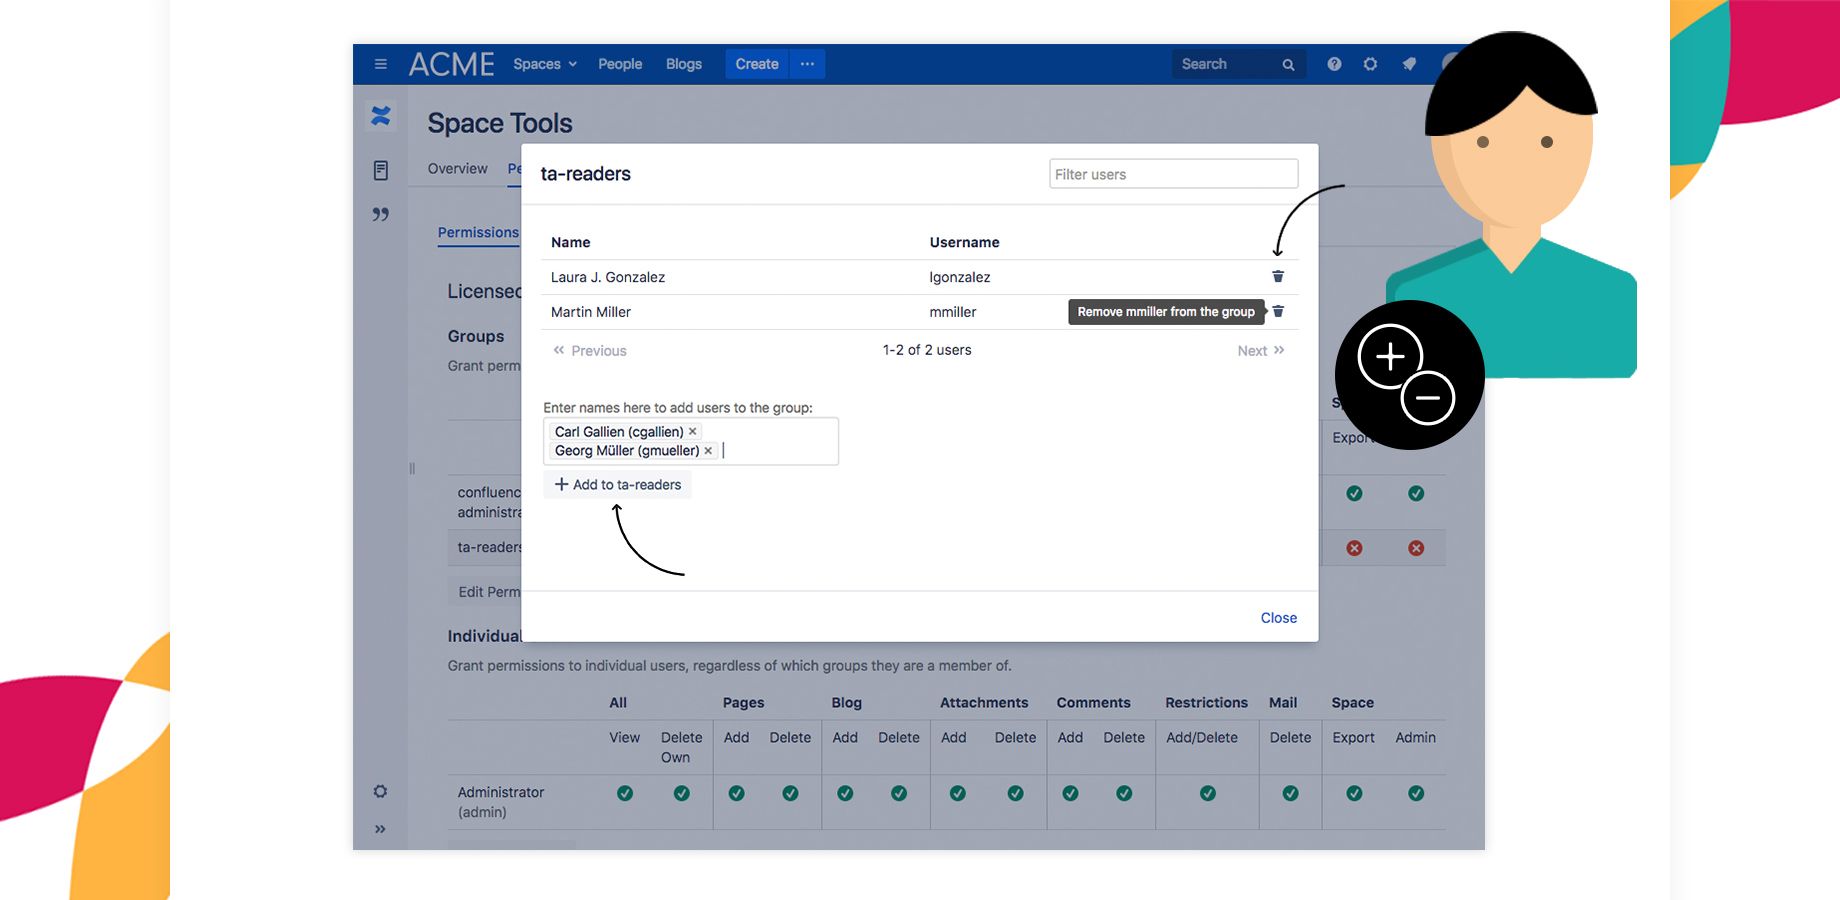Toggle Administrator Attachments Delete permission check
Image resolution: width=1840 pixels, height=900 pixels.
(x=1016, y=793)
